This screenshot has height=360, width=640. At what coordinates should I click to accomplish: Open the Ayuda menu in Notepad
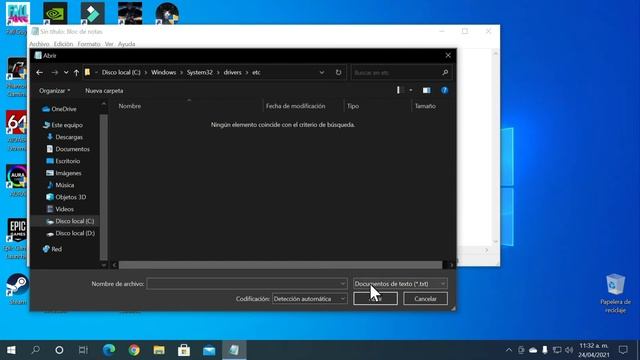pyautogui.click(x=127, y=44)
